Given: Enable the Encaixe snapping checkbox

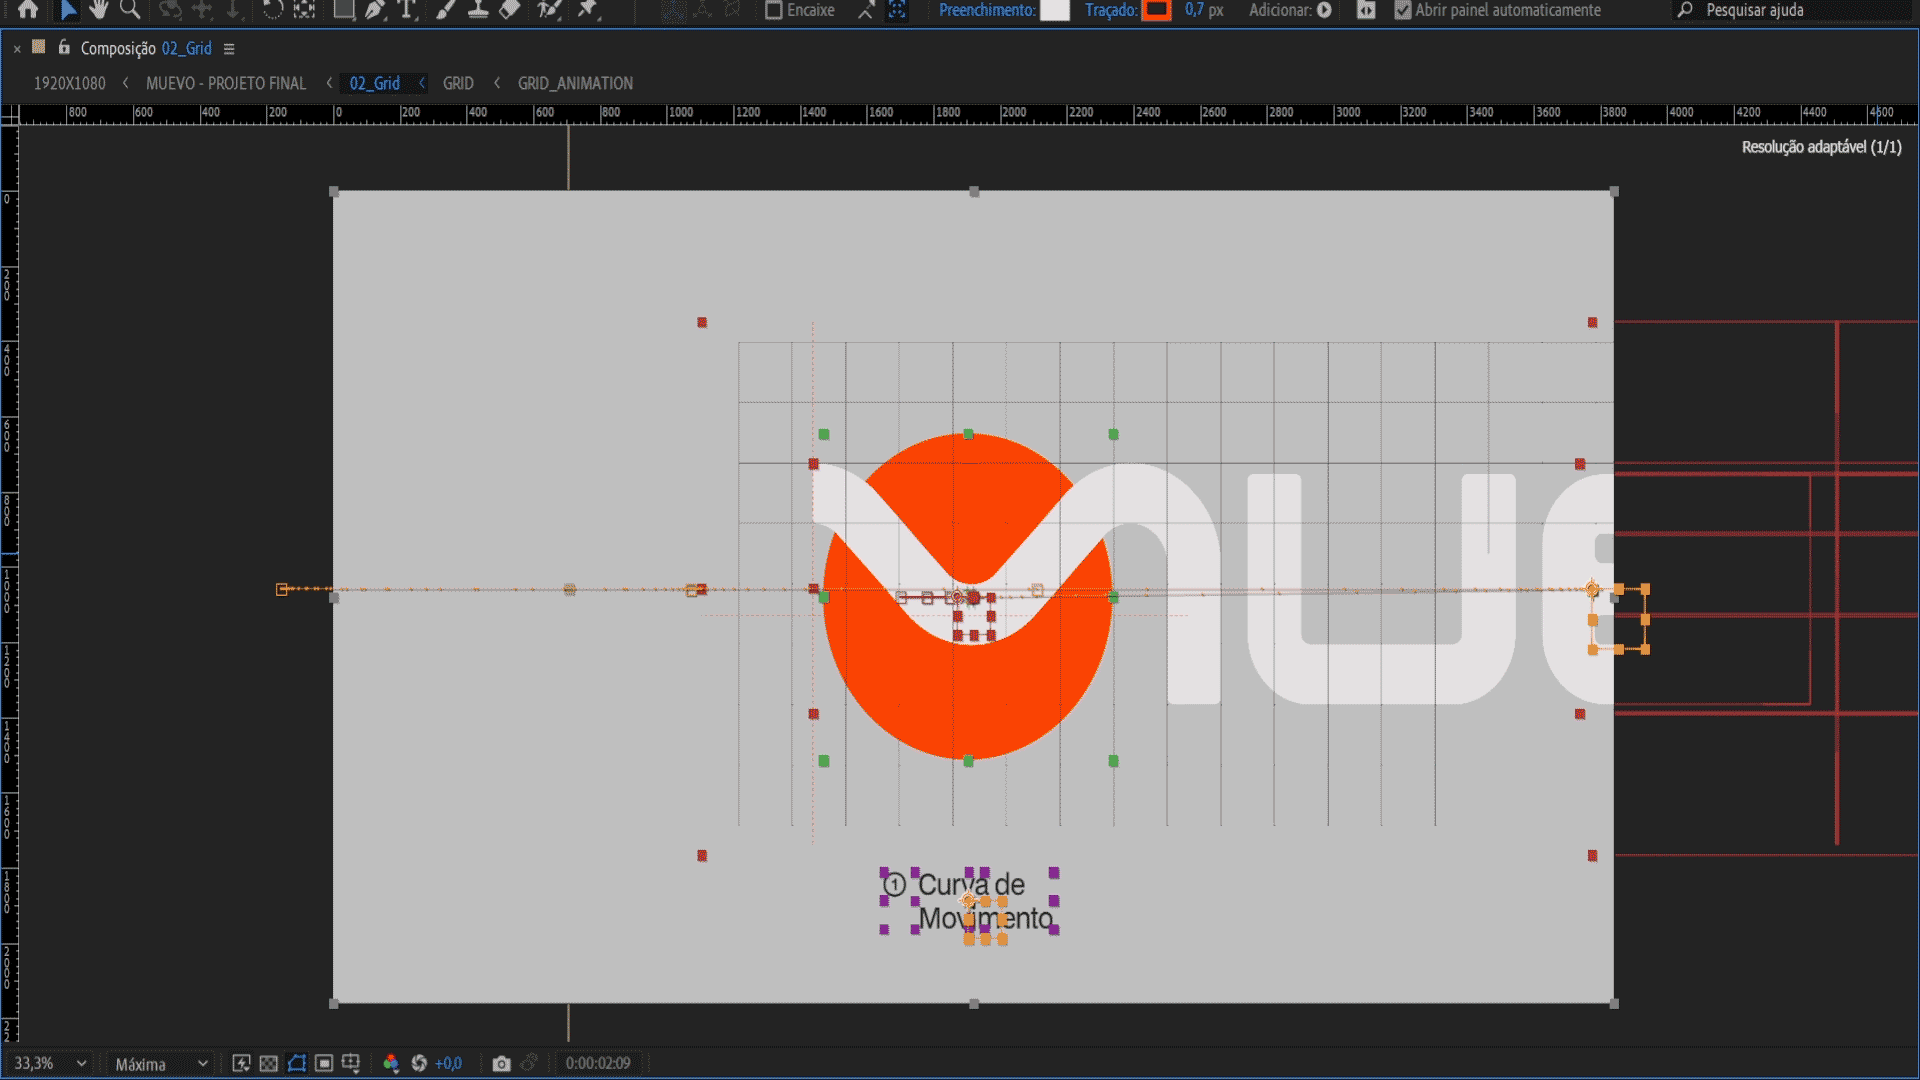Looking at the screenshot, I should [773, 10].
